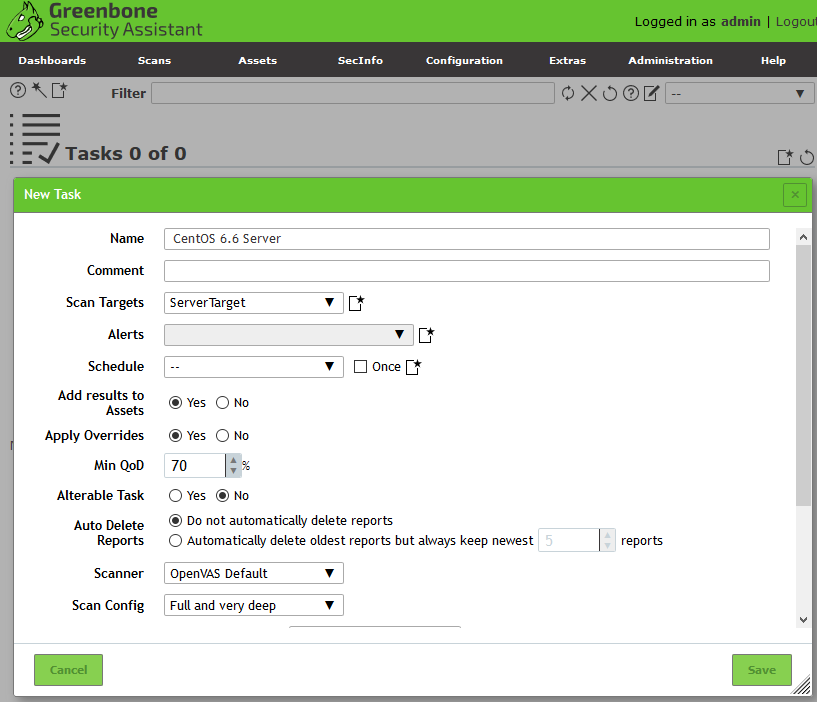817x702 pixels.
Task: Click the Comment input field
Action: (466, 271)
